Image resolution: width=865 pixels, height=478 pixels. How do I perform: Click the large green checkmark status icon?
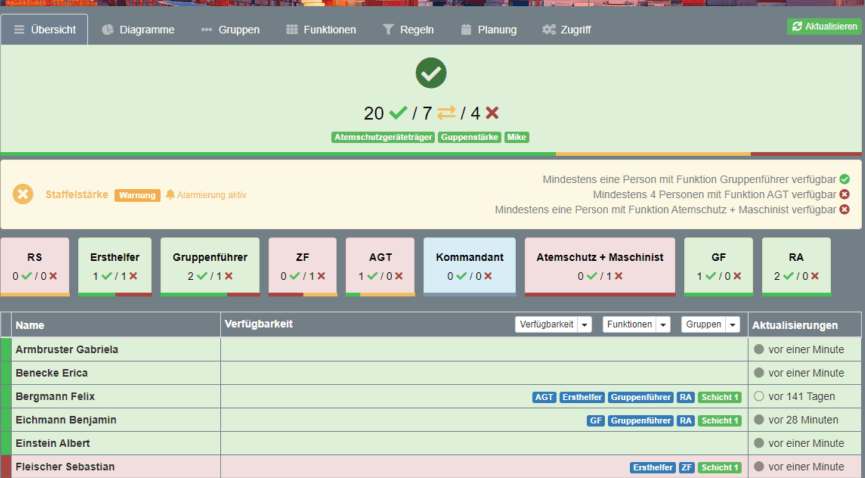click(431, 73)
